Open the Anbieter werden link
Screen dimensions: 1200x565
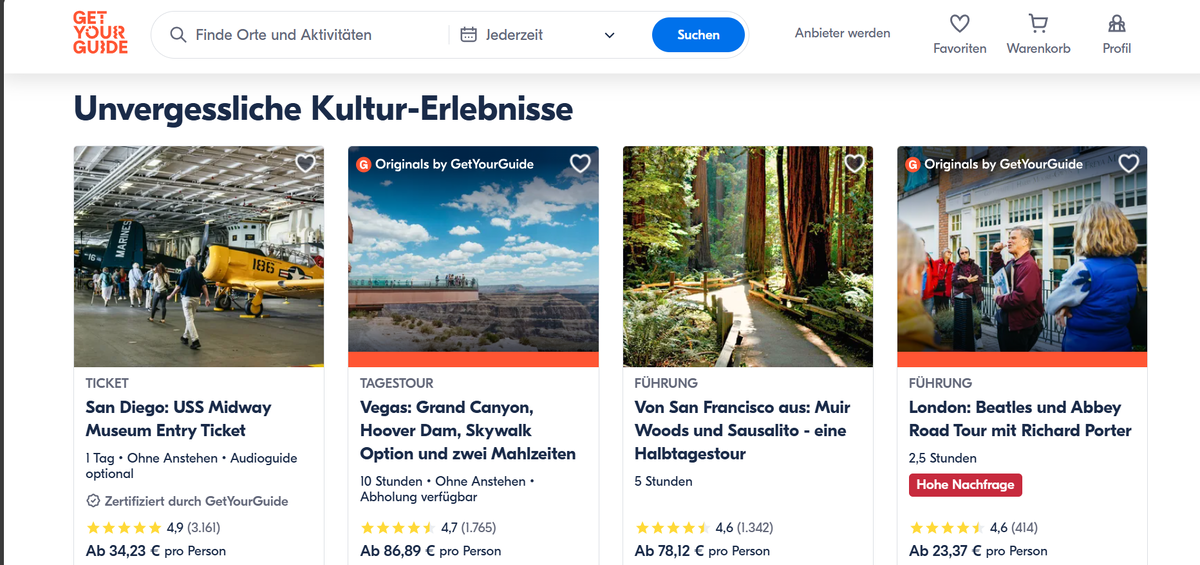[842, 33]
